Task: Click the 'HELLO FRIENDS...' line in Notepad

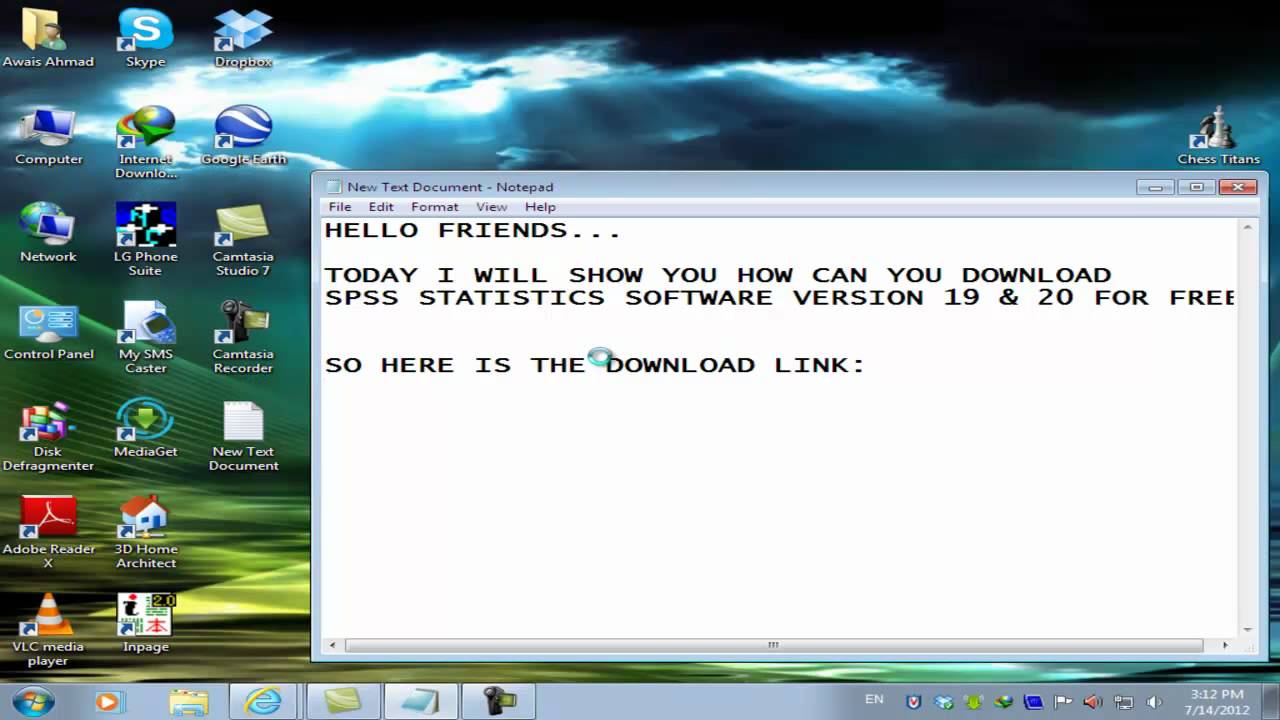Action: click(x=473, y=231)
